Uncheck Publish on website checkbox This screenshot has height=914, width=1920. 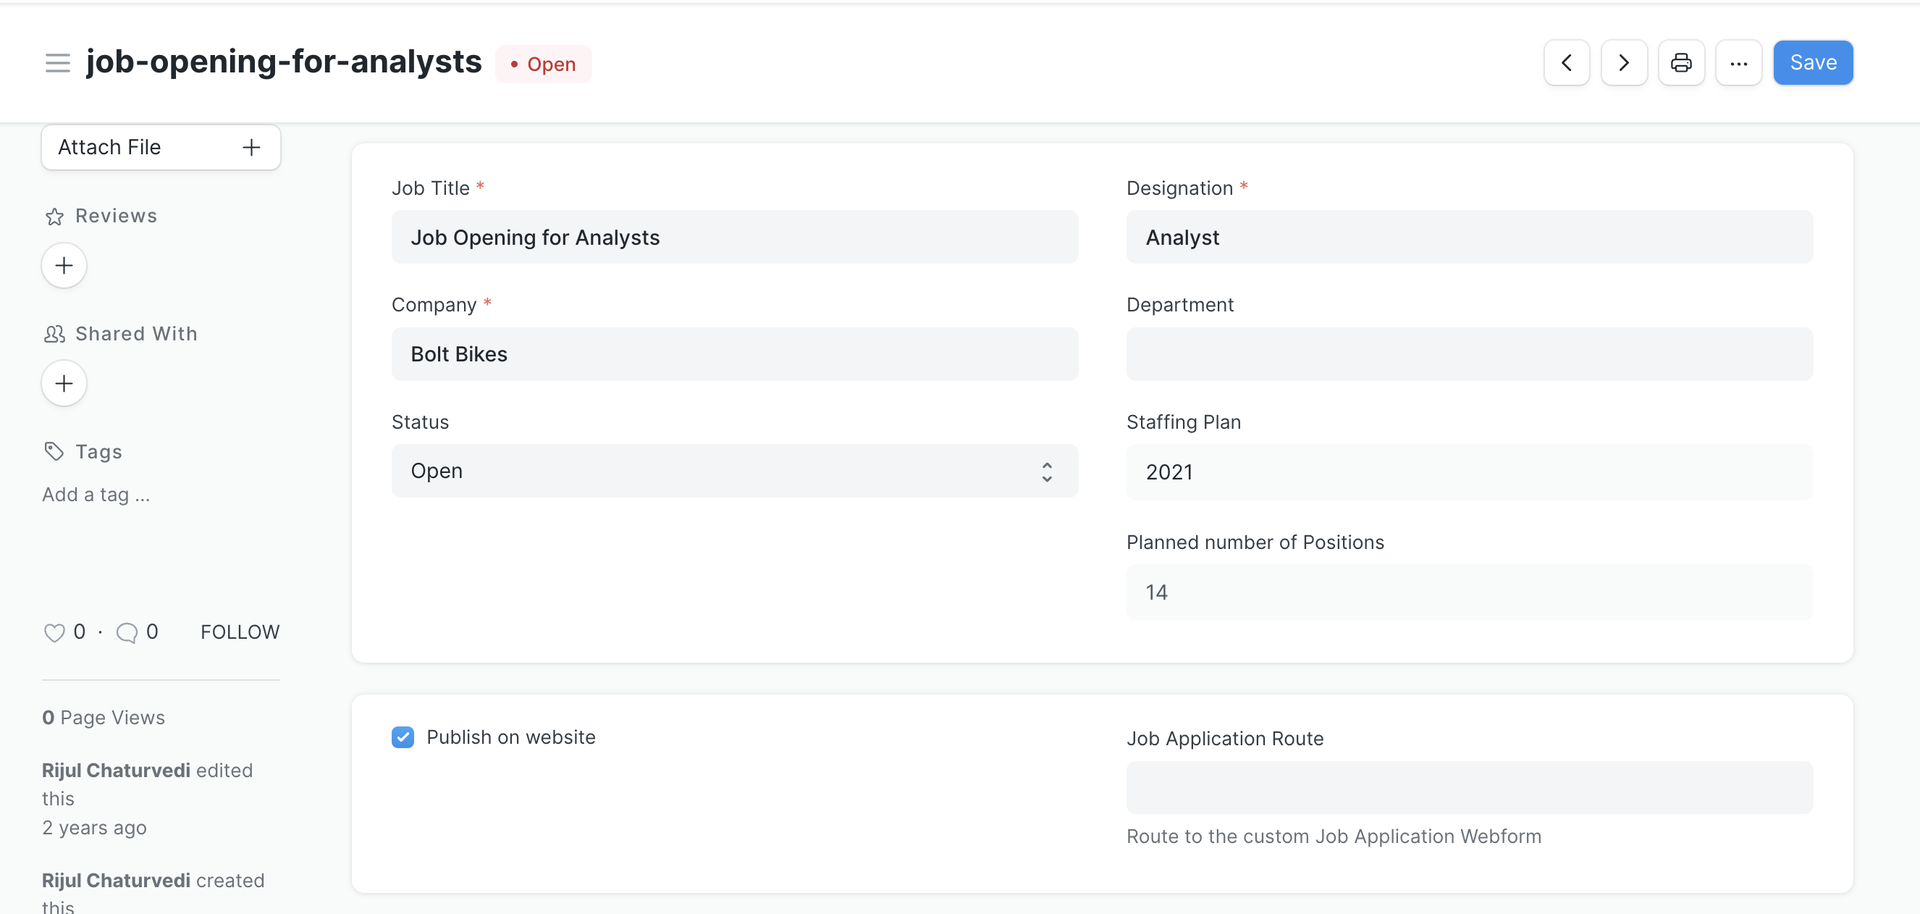point(403,738)
